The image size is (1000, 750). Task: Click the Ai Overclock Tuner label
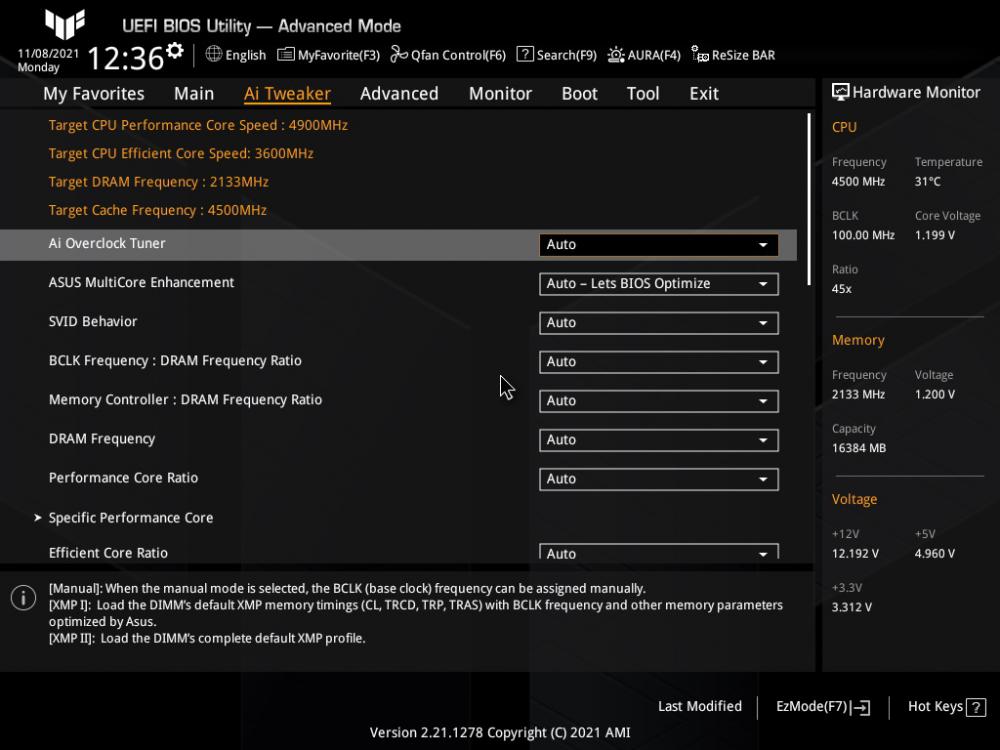[107, 244]
